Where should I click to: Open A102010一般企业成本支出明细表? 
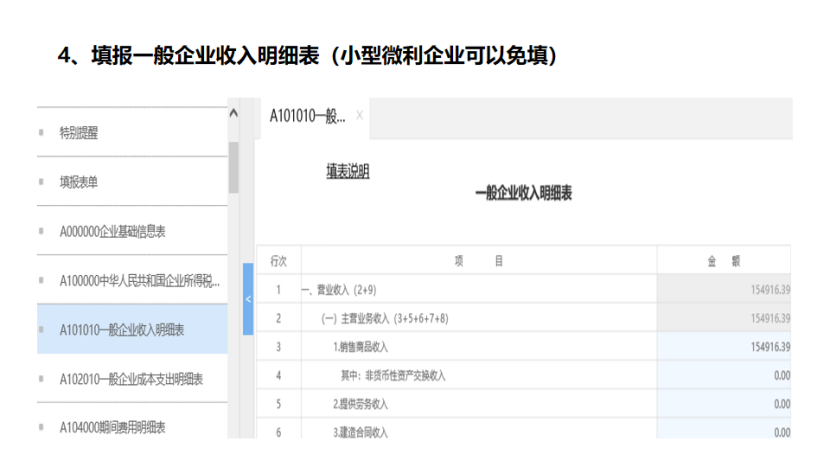(x=131, y=379)
